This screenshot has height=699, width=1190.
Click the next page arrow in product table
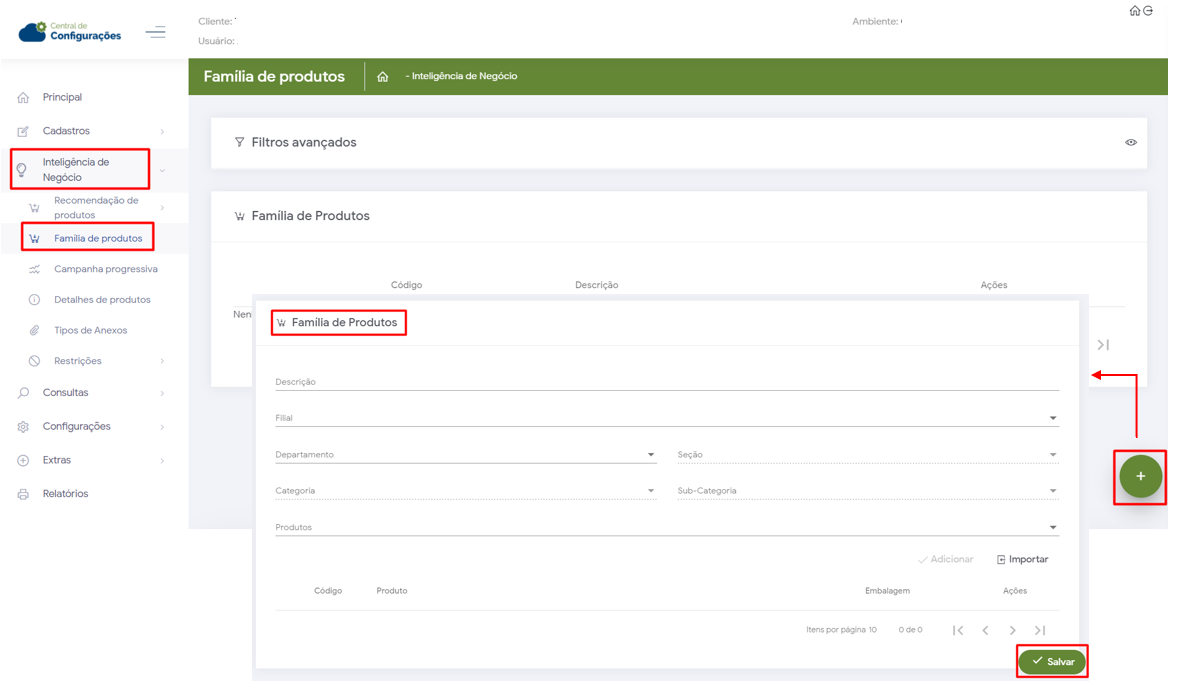[1012, 630]
